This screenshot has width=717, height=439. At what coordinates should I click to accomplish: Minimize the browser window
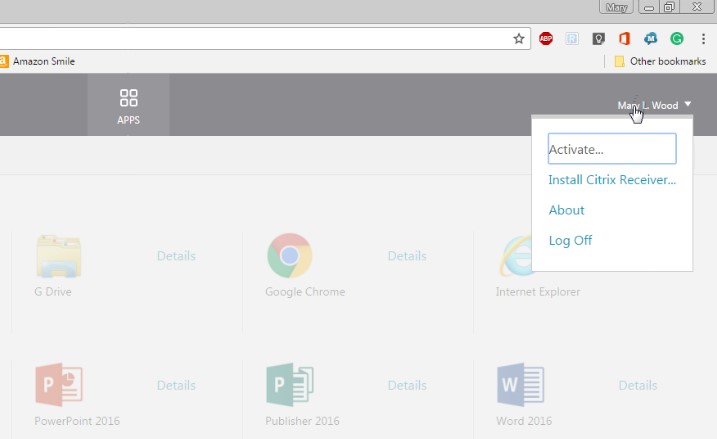click(648, 7)
